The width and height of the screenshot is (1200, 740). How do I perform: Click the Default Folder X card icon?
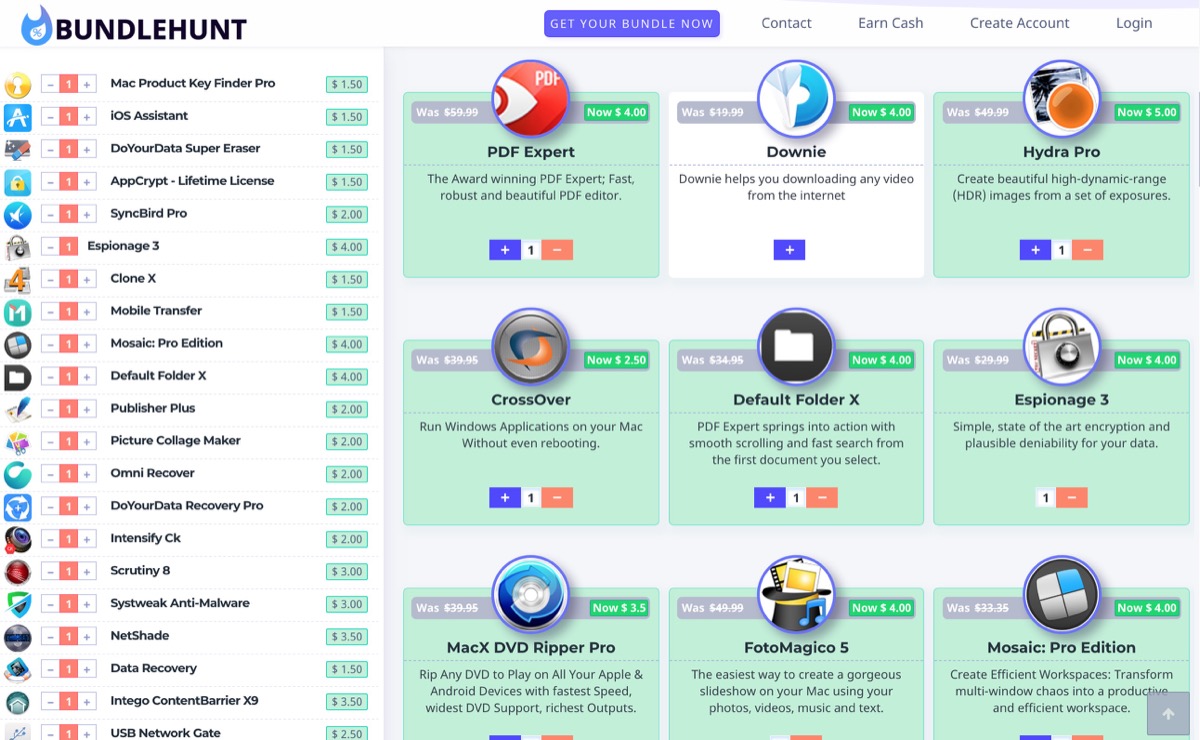pos(796,346)
